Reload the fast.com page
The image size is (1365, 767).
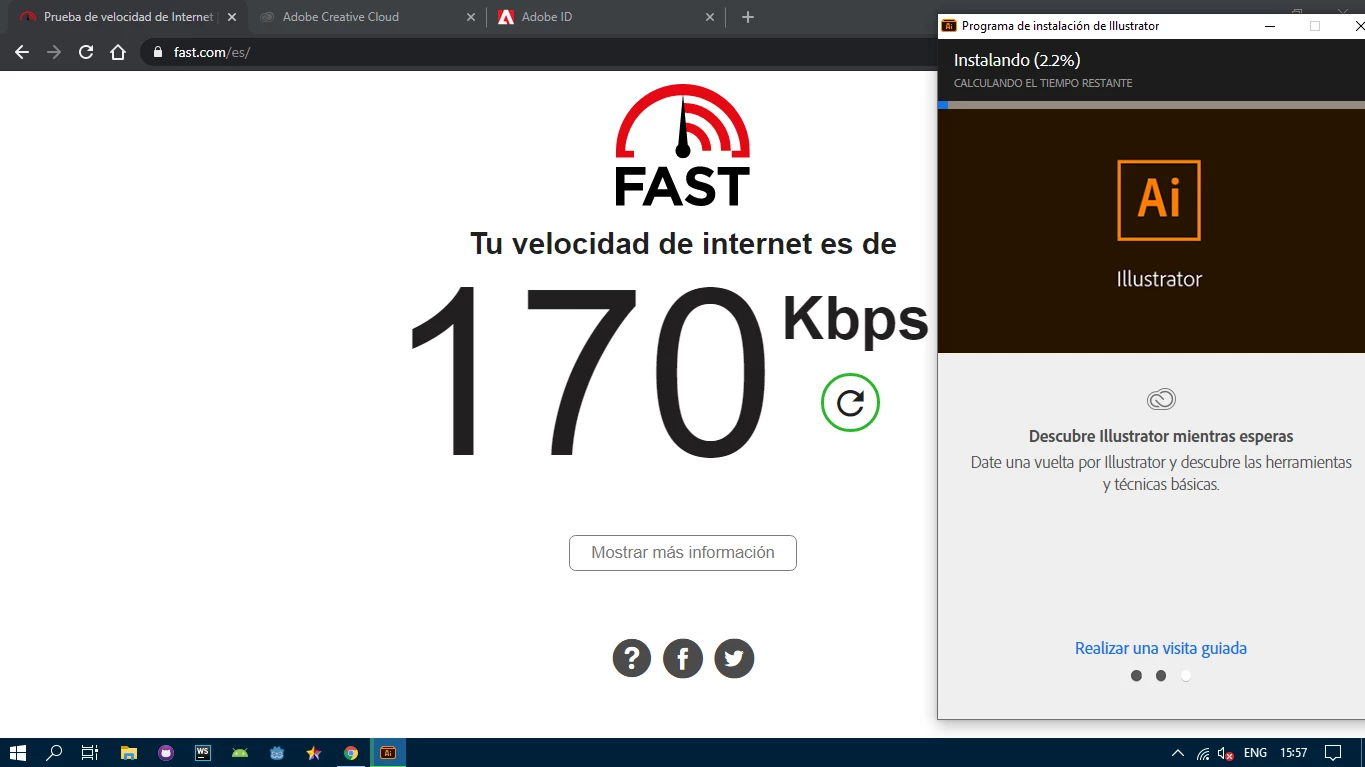click(86, 52)
